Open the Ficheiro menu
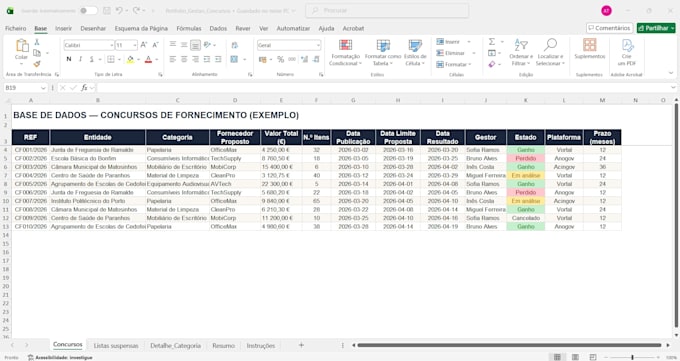The width and height of the screenshot is (680, 361). click(16, 28)
